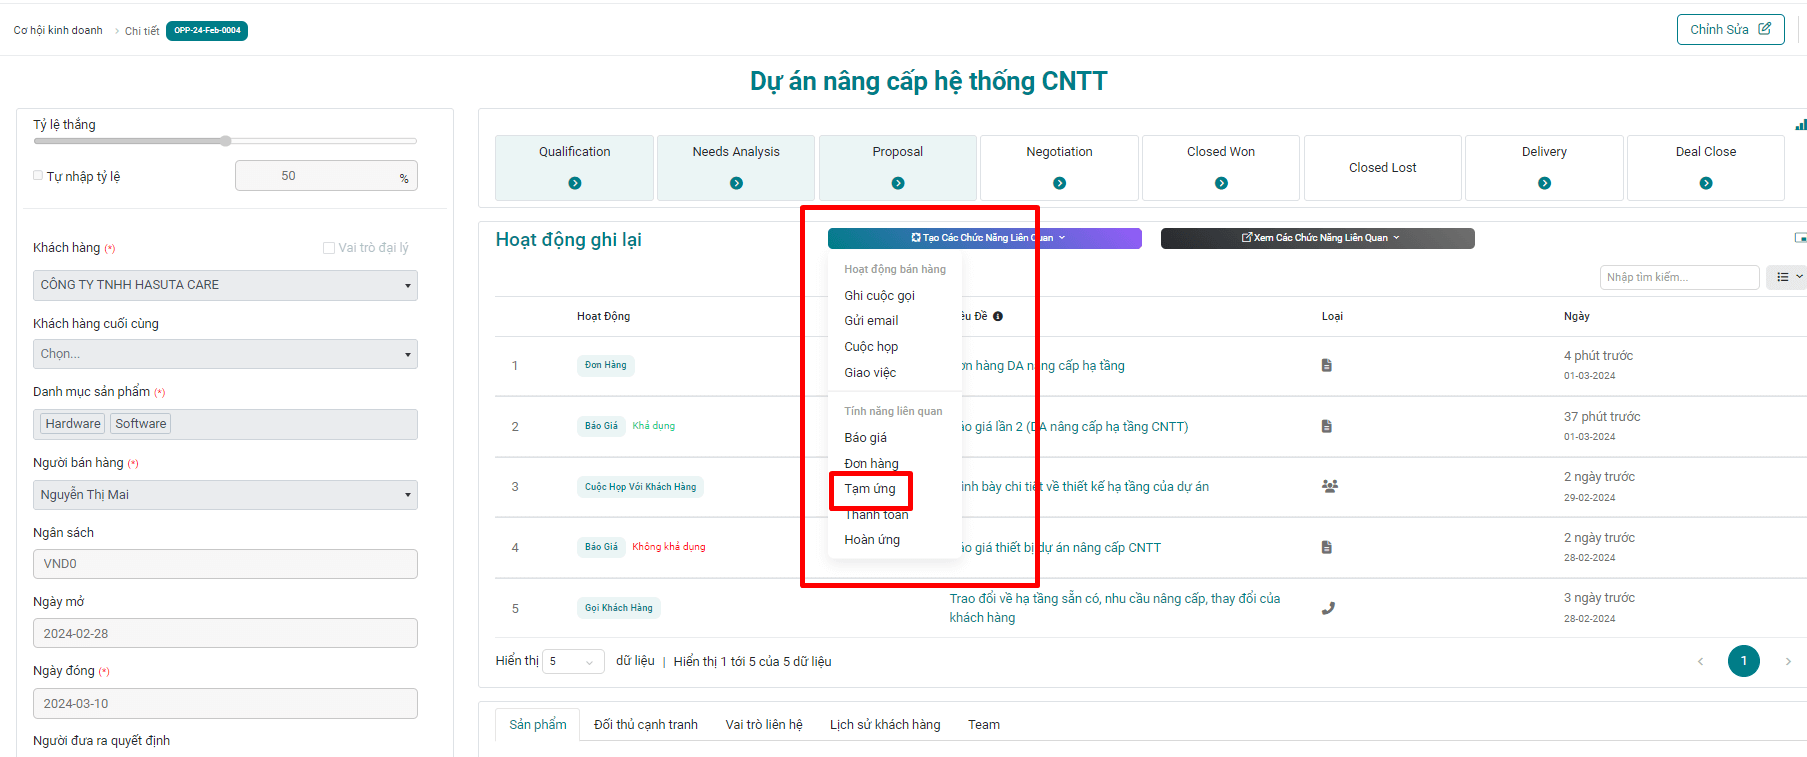Image resolution: width=1807 pixels, height=757 pixels.
Task: Click the group meeting icon in row 3
Action: click(x=1329, y=486)
